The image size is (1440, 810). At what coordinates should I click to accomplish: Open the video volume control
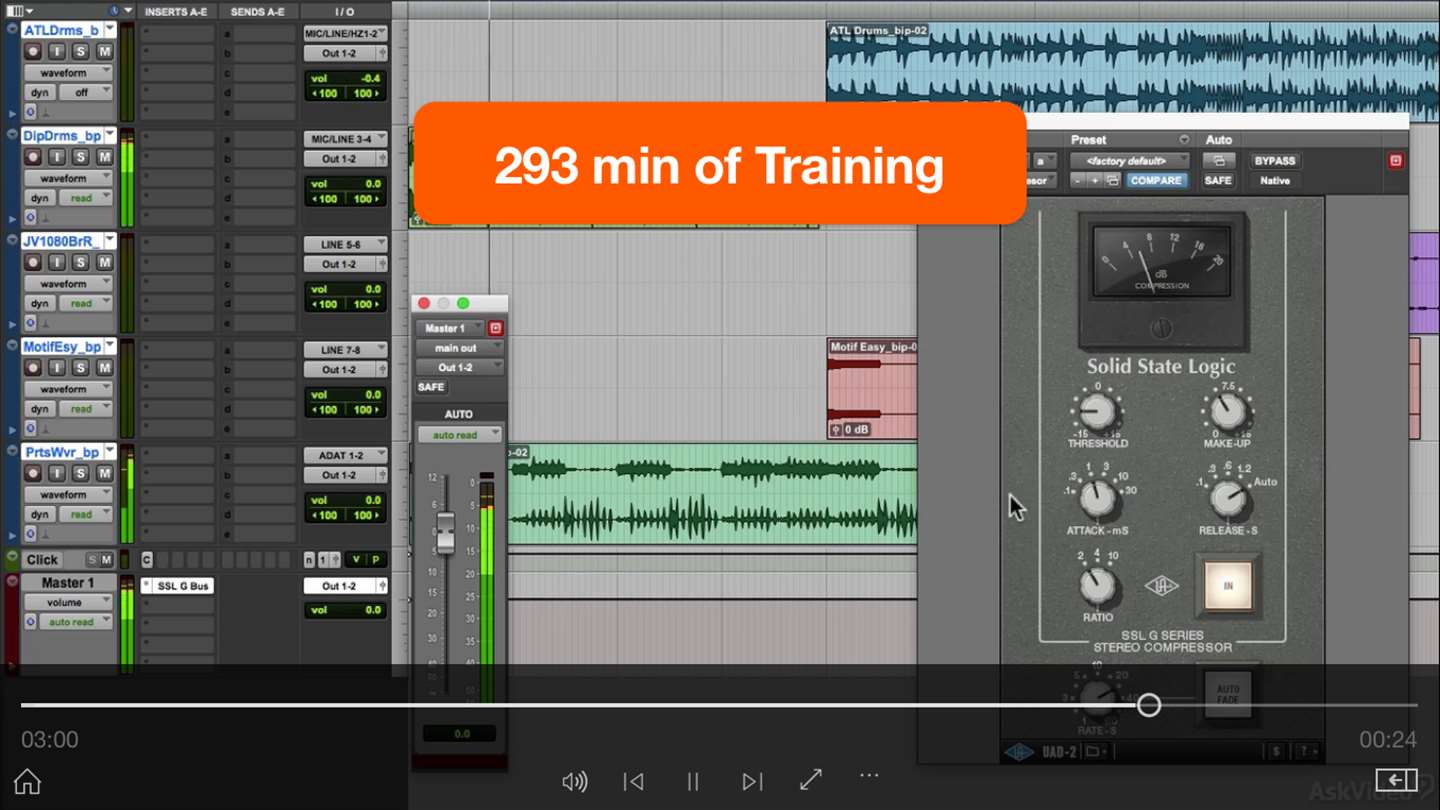[574, 781]
